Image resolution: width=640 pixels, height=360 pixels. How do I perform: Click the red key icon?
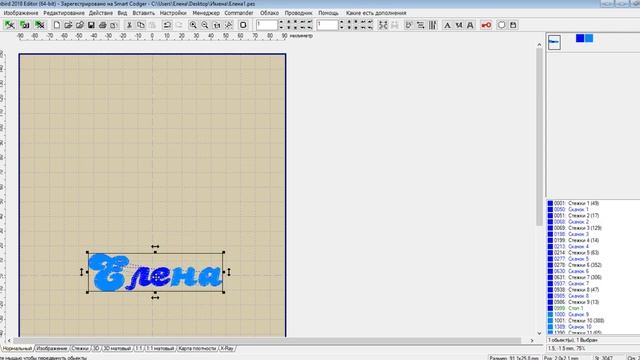click(486, 25)
